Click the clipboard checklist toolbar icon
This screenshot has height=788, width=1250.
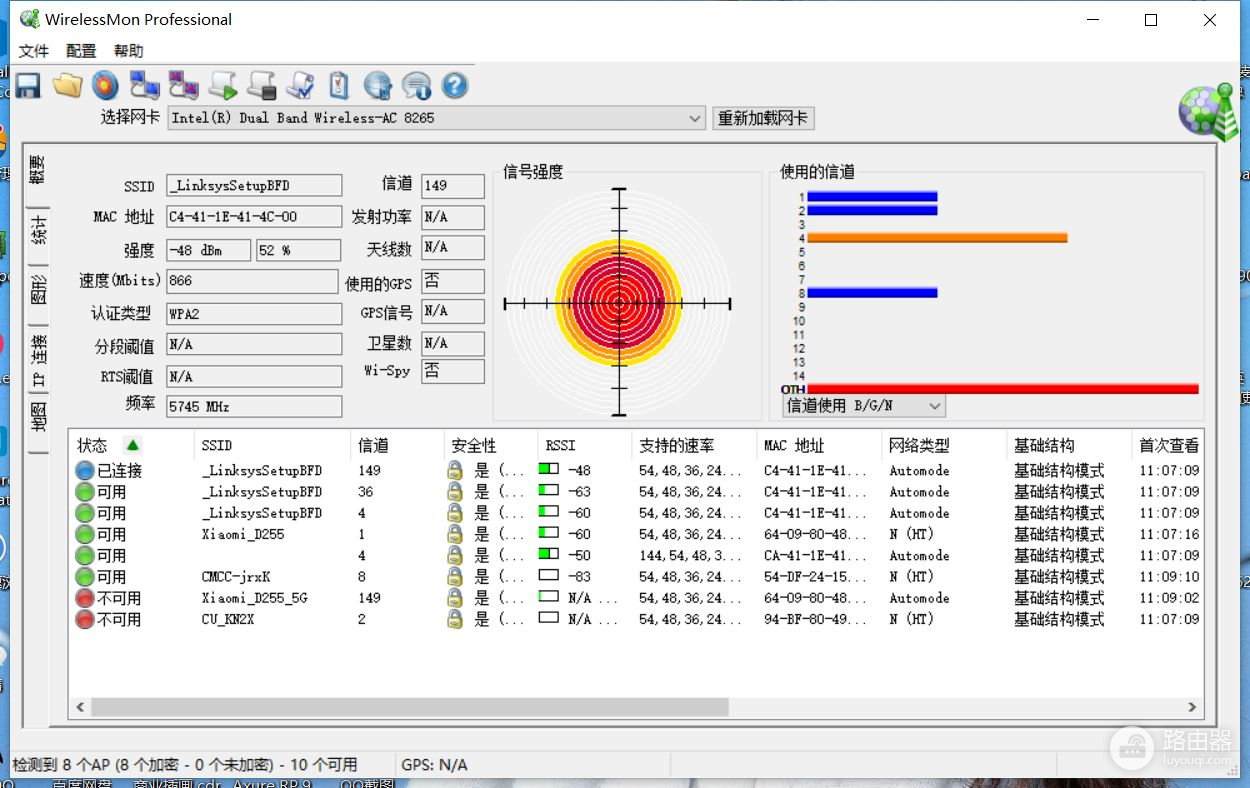[339, 86]
